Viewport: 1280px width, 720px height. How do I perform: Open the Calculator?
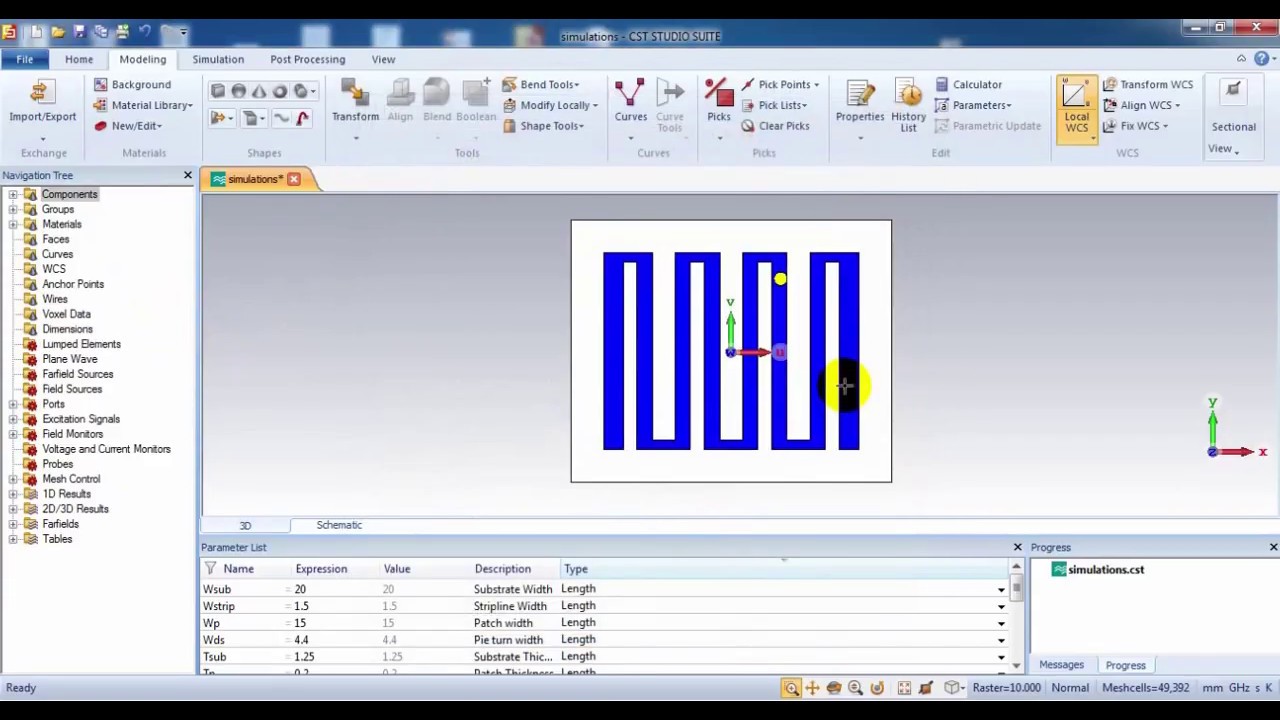[968, 85]
